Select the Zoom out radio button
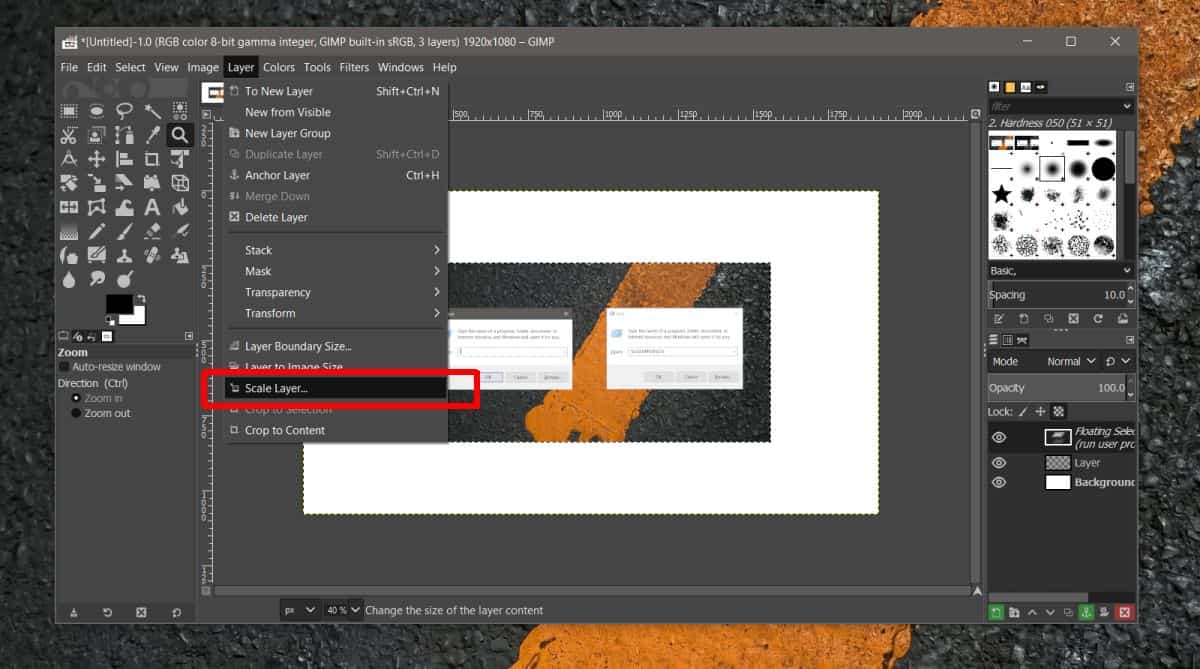 coord(76,413)
